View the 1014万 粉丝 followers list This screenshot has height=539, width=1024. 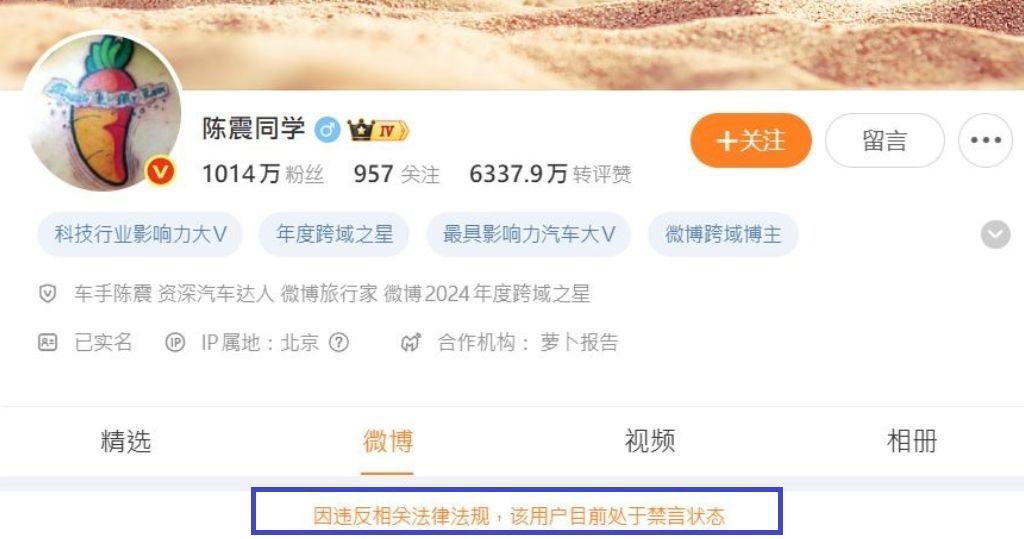263,174
